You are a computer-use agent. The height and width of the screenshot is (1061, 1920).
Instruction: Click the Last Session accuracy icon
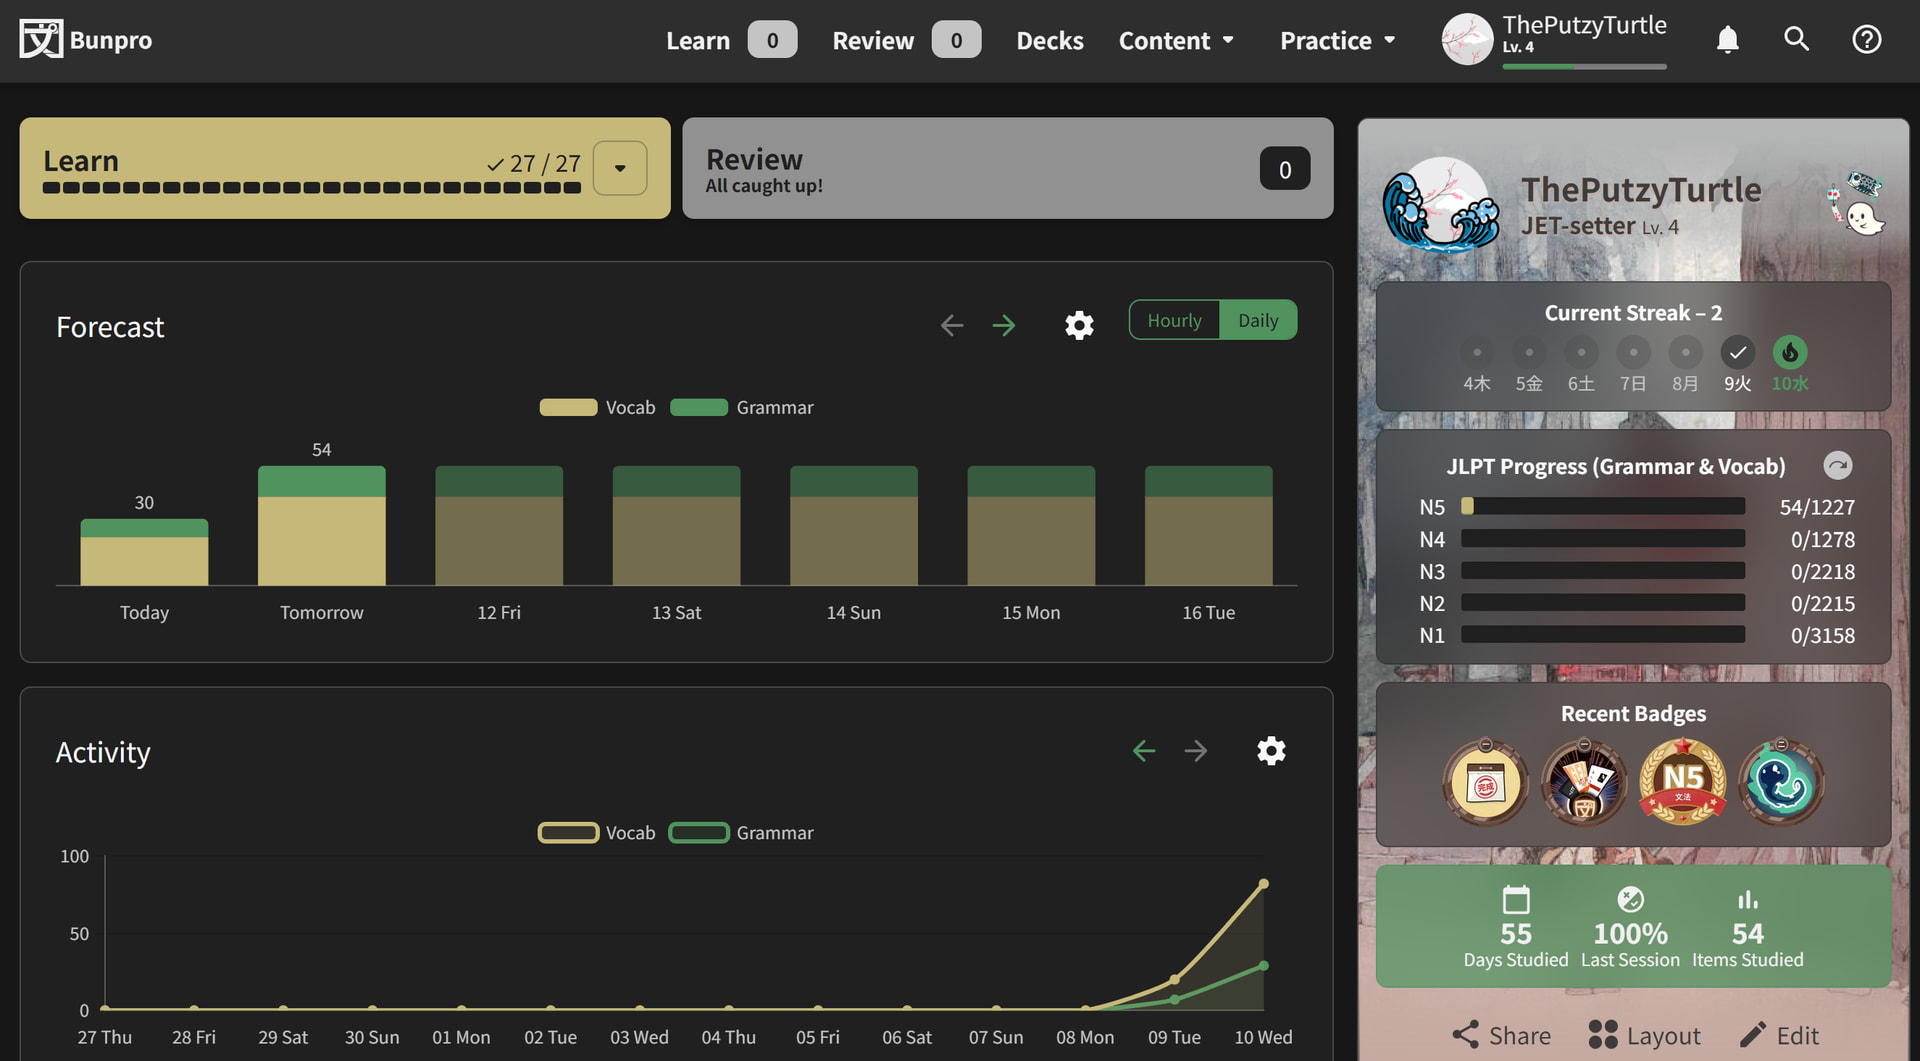pos(1630,900)
